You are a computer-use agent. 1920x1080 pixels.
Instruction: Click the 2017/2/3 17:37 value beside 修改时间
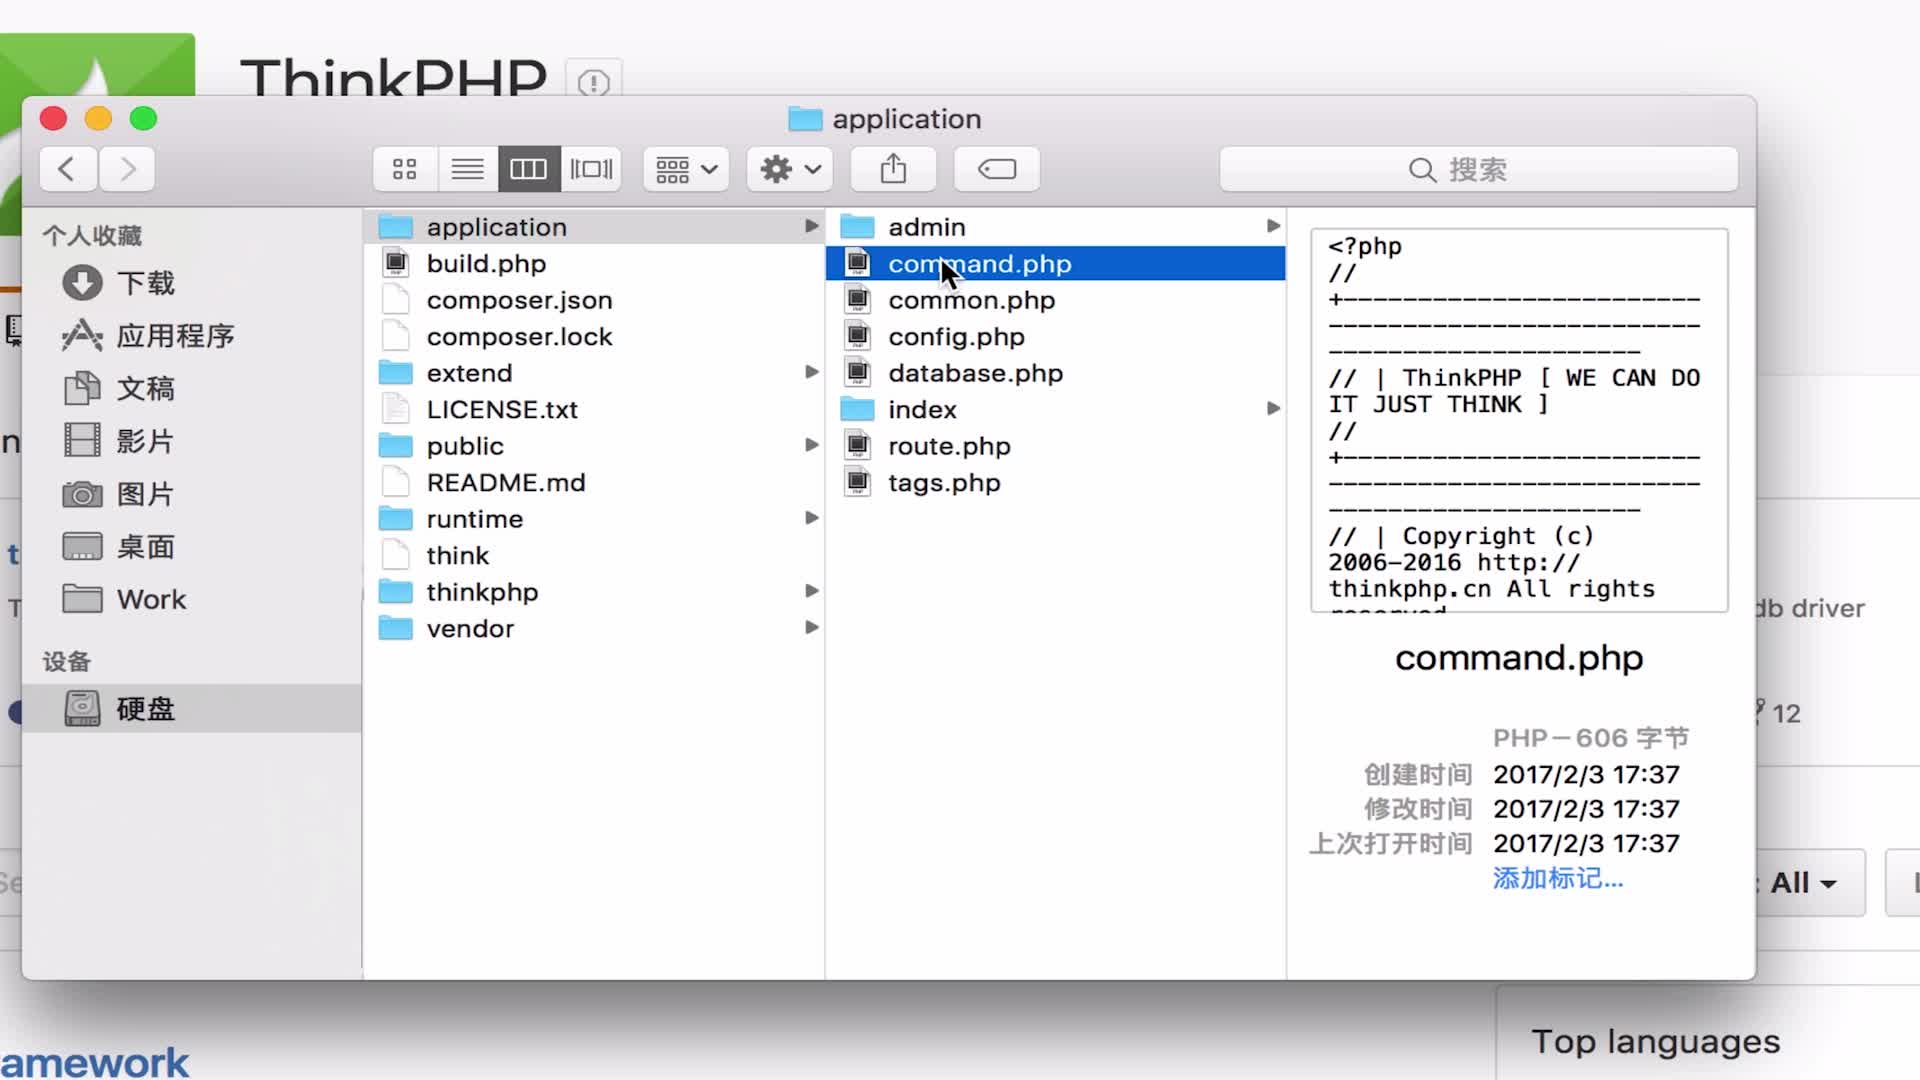pyautogui.click(x=1586, y=809)
